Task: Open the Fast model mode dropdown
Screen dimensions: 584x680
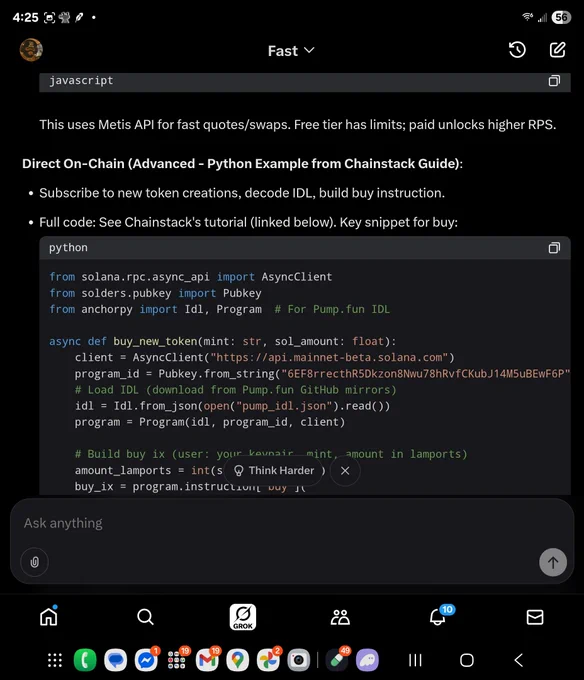Action: (x=291, y=51)
